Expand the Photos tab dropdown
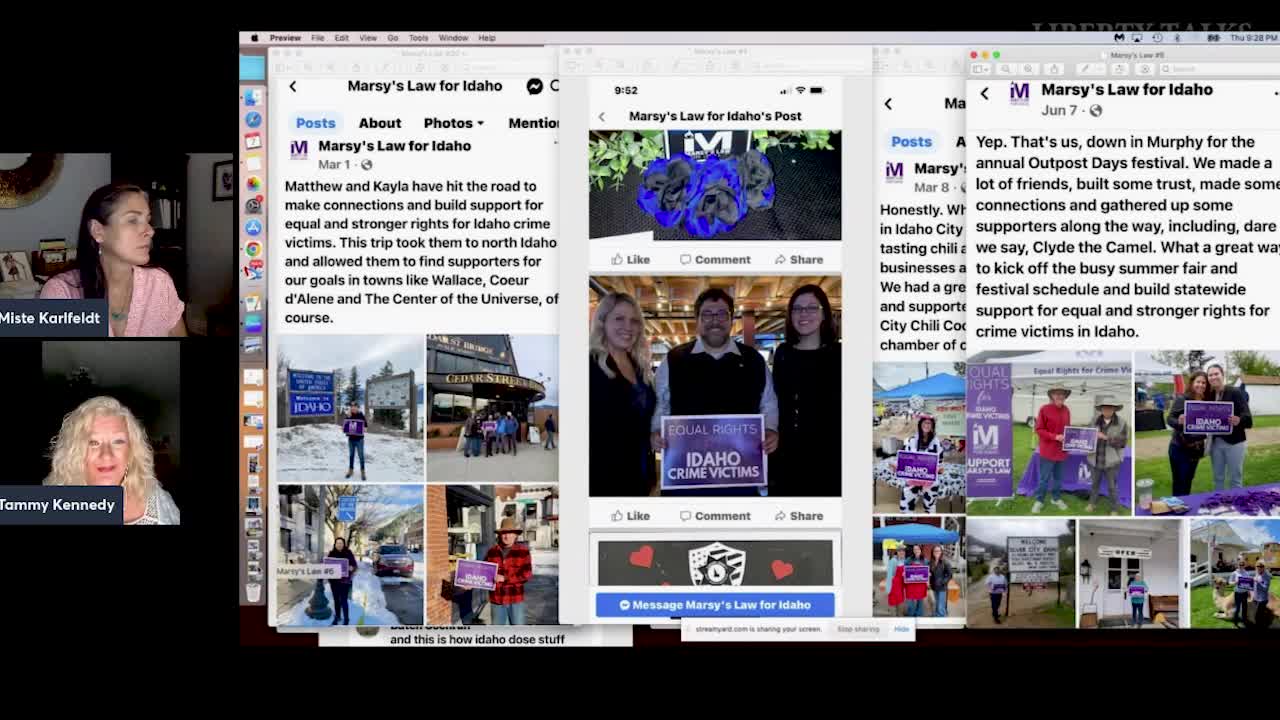 453,123
